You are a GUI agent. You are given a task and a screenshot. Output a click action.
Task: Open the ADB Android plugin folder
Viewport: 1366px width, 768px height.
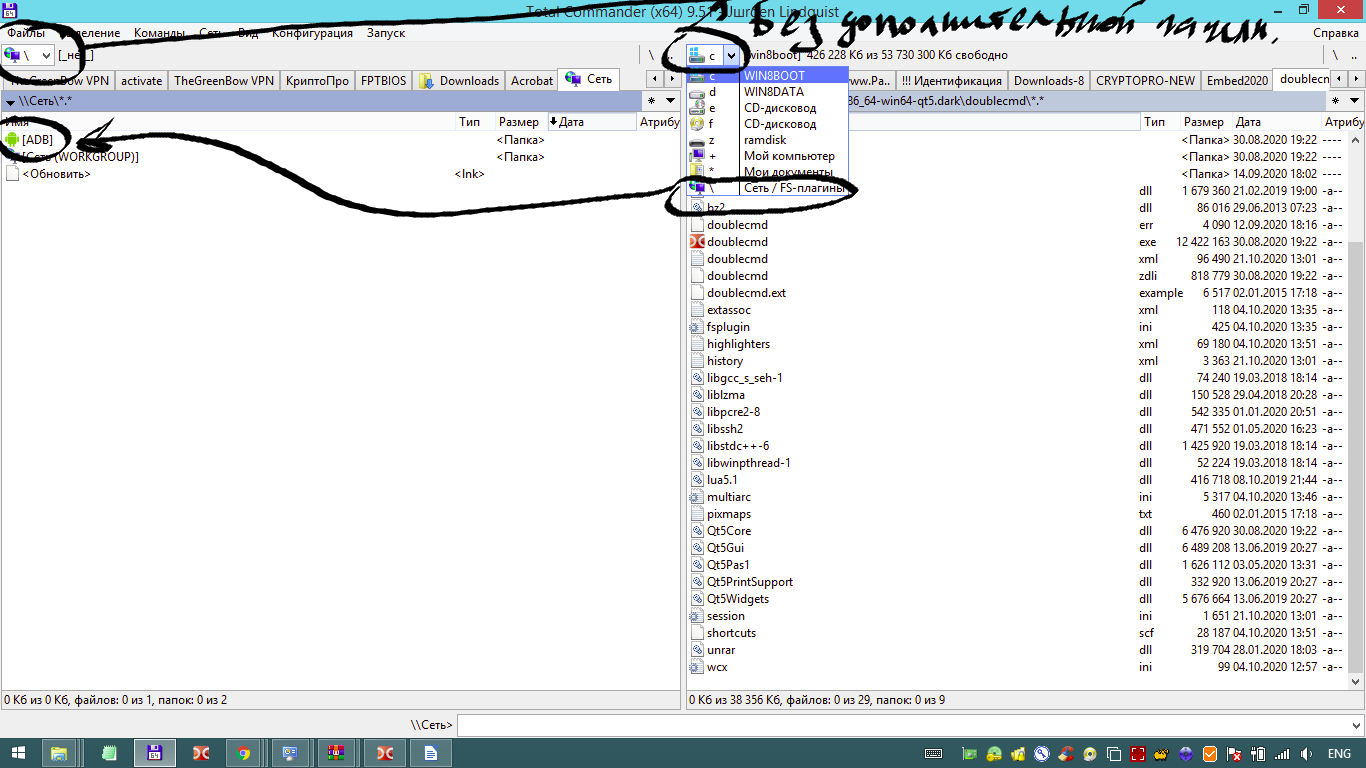tap(37, 140)
